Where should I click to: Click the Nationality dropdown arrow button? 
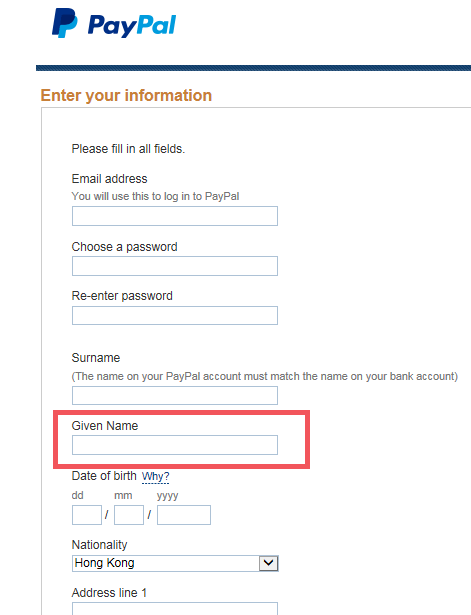pyautogui.click(x=269, y=563)
